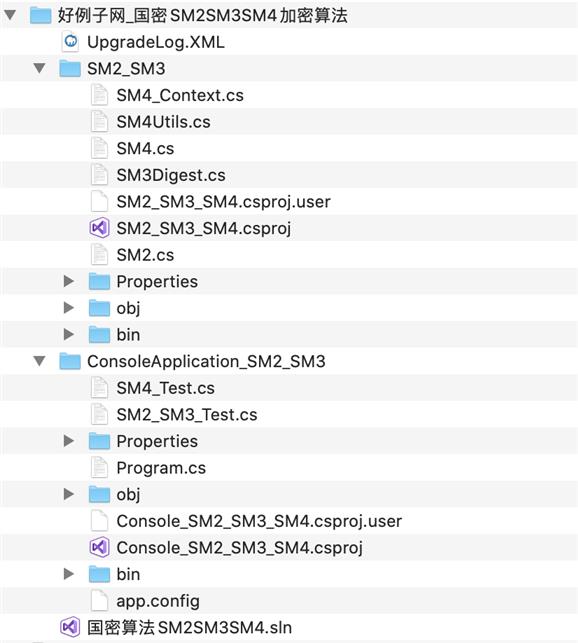Click the Visual Studio icon of SM2_SM3_SM4.csproj
578x643 pixels.
(x=99, y=228)
